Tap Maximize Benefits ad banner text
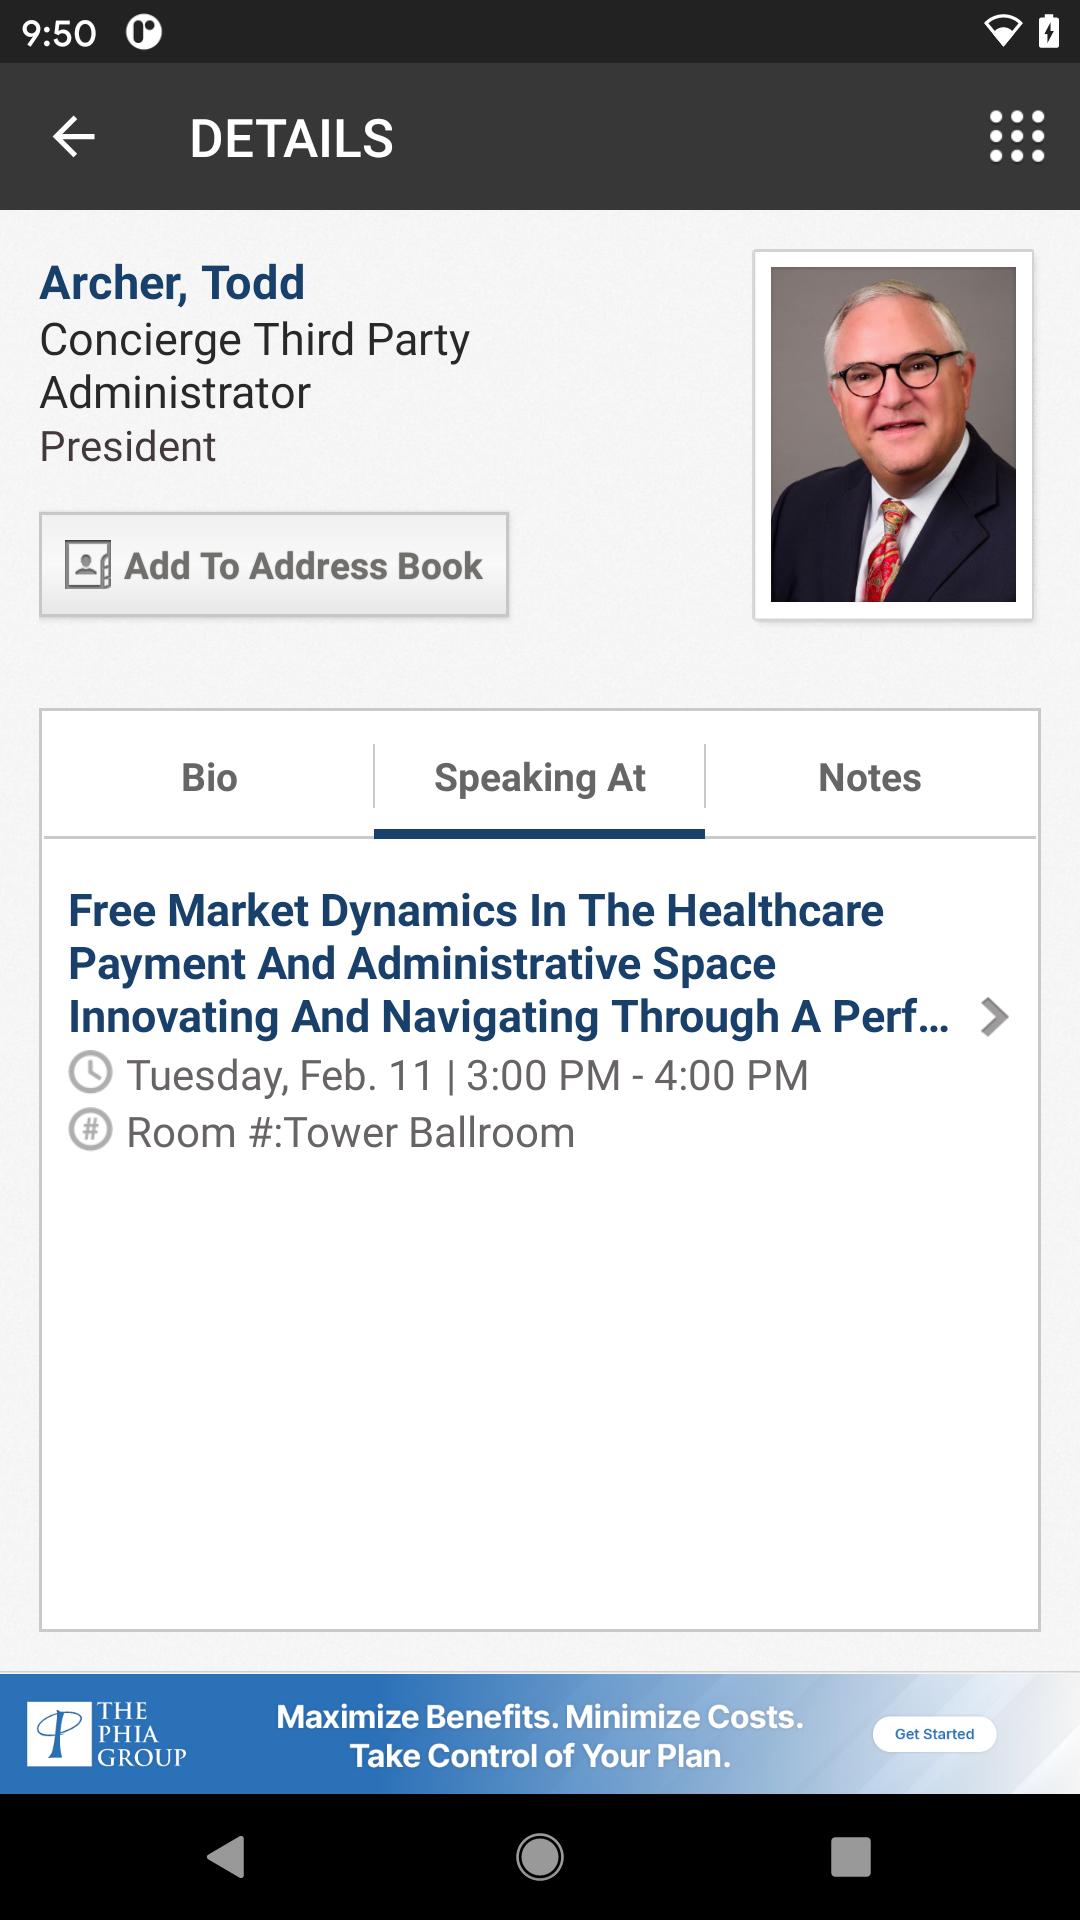Screen dimensions: 1080x1920 tap(540, 1736)
